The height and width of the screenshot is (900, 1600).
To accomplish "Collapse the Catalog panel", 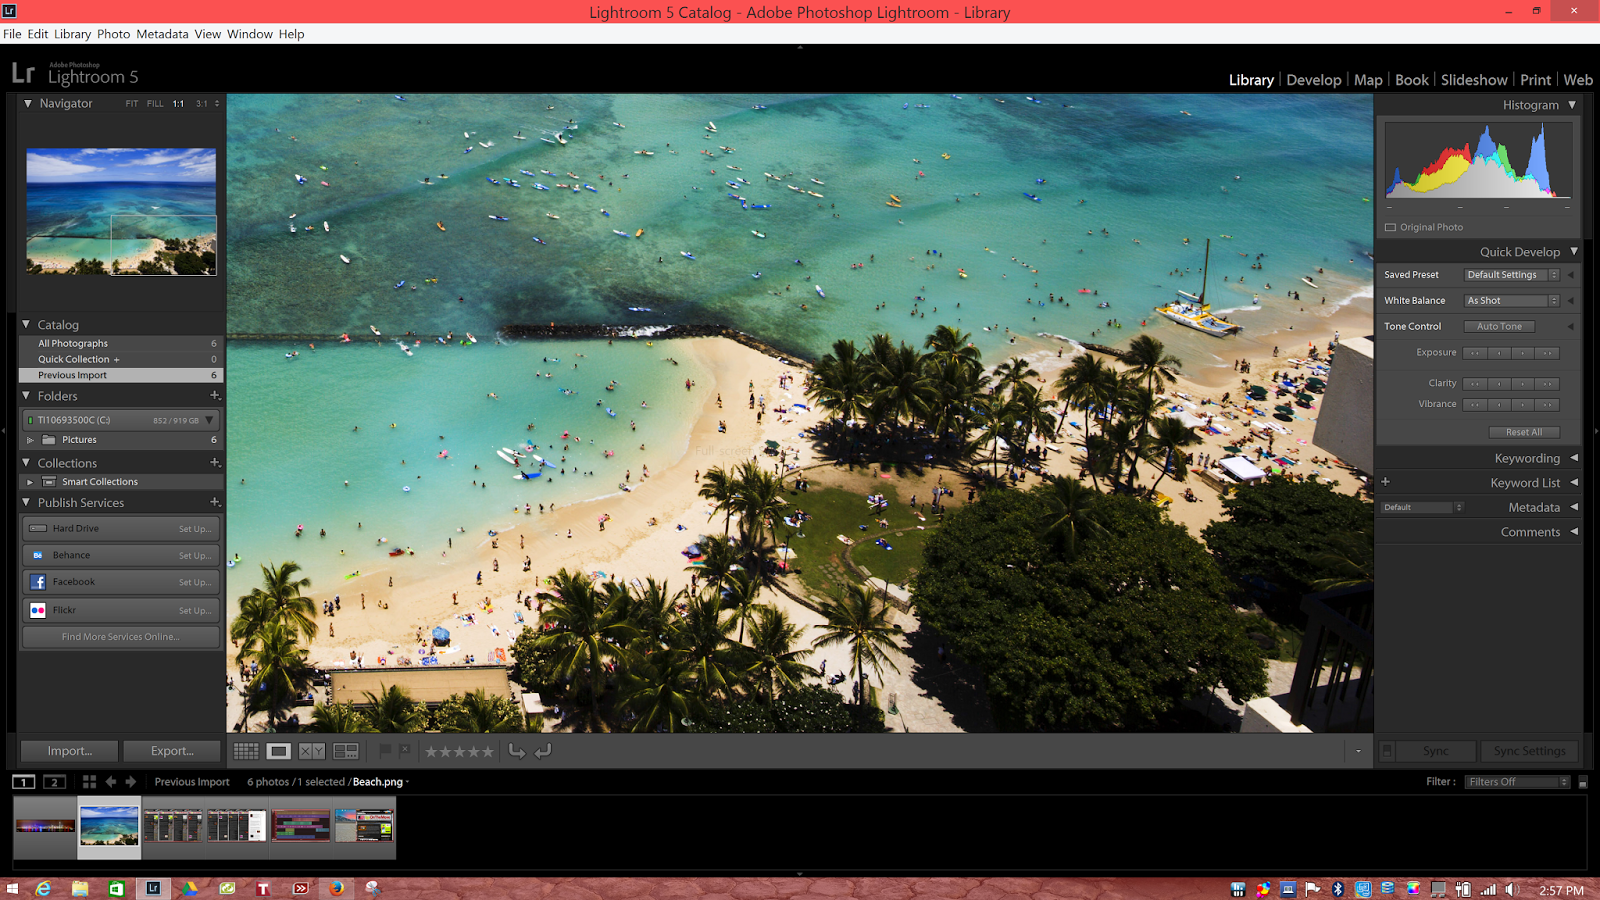I will click(27, 324).
